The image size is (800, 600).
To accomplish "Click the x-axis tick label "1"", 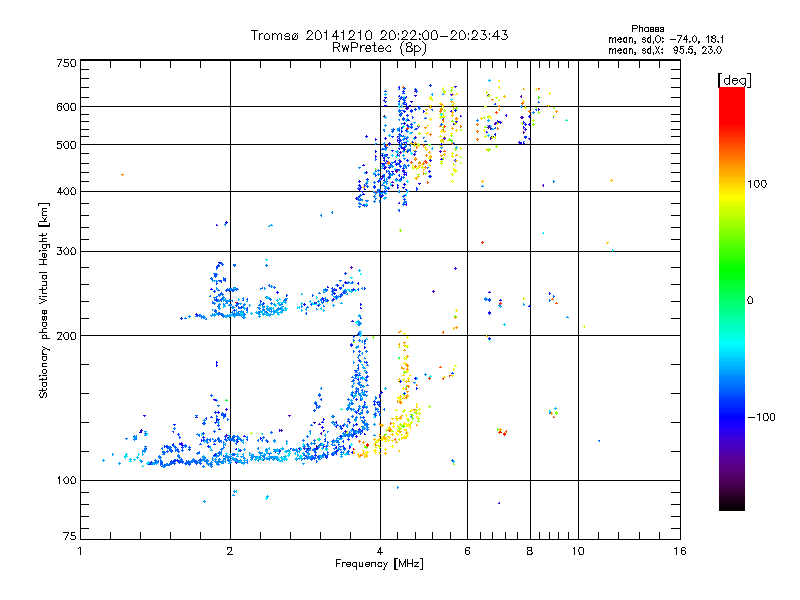I will coord(80,551).
